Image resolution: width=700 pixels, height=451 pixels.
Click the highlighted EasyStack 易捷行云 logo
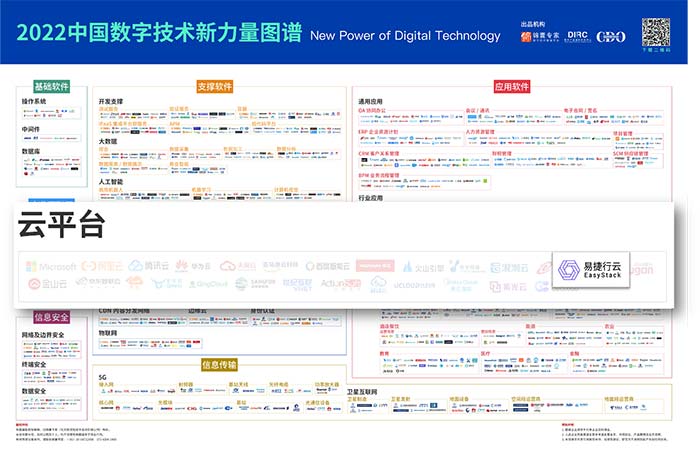click(590, 269)
